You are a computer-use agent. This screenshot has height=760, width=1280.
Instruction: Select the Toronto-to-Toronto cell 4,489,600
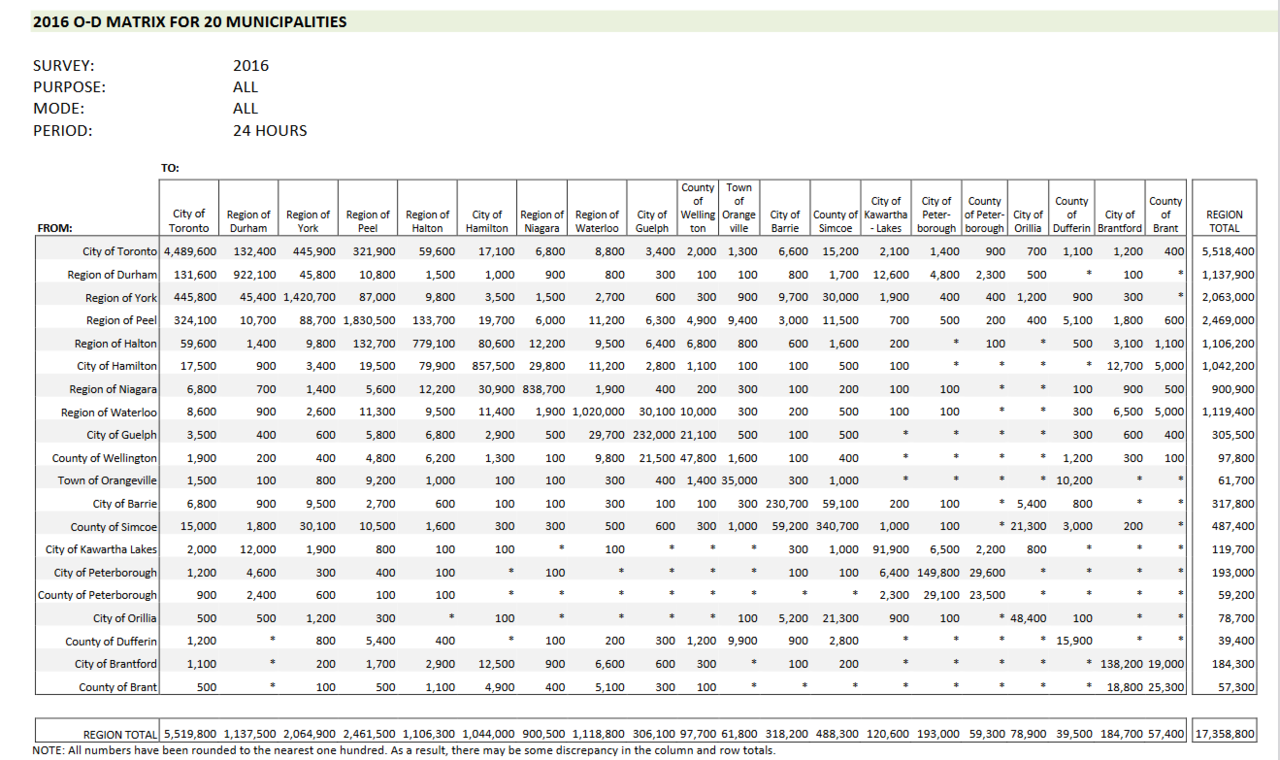[190, 252]
